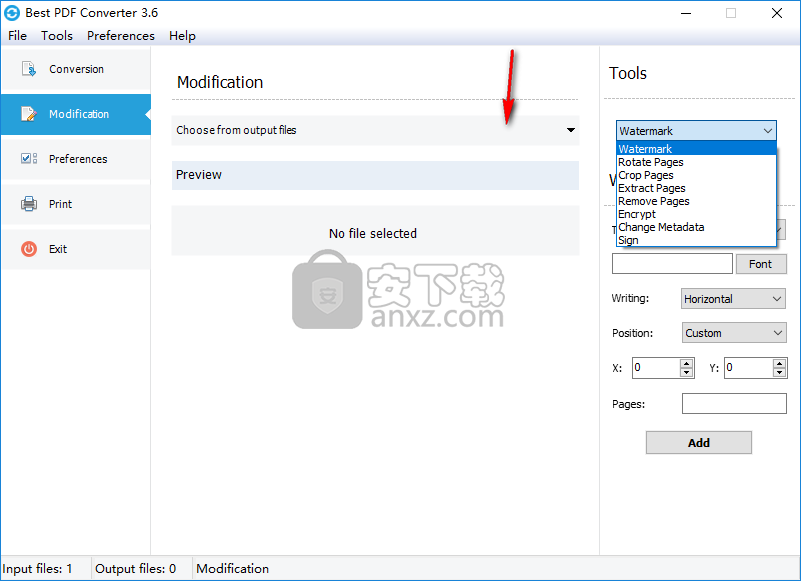This screenshot has width=801, height=581.
Task: Select the Modification sidebar tab label
Action: pos(79,114)
